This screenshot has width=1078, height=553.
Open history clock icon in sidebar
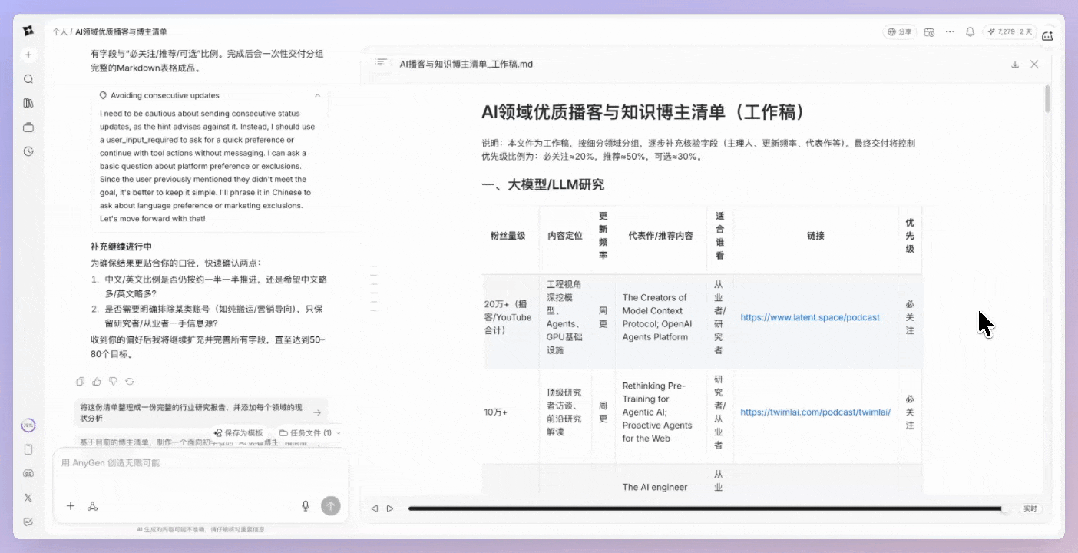click(29, 151)
